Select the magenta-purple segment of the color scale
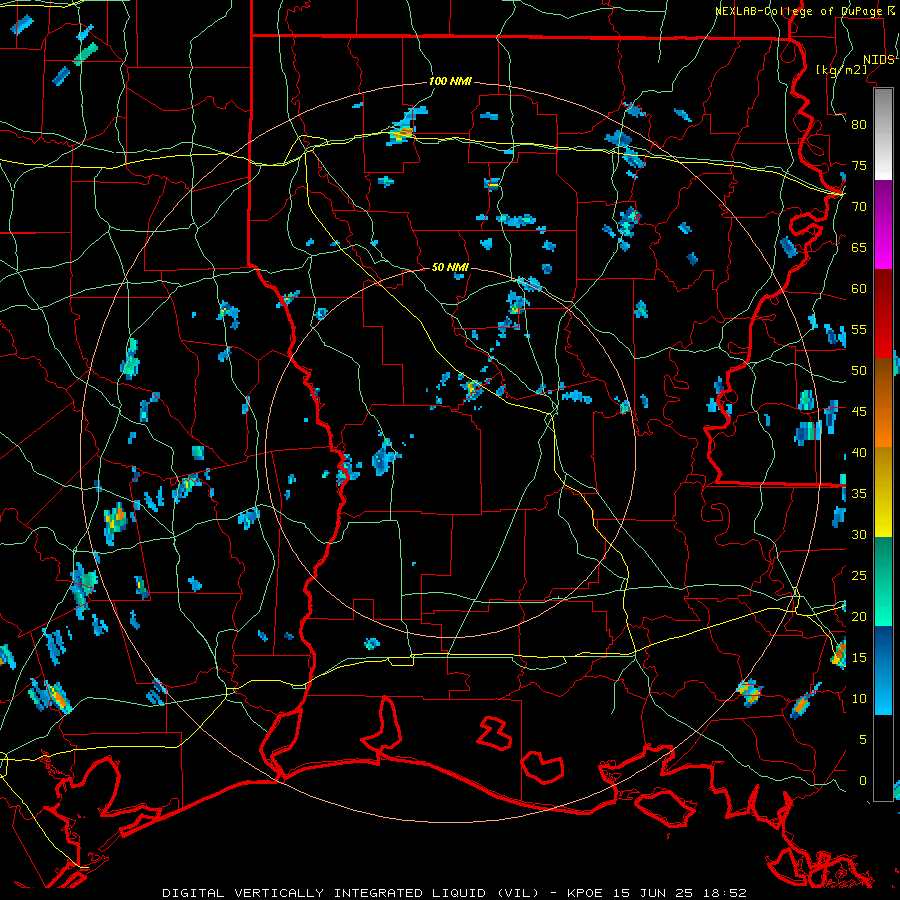Screen dimensions: 900x900 (883, 225)
